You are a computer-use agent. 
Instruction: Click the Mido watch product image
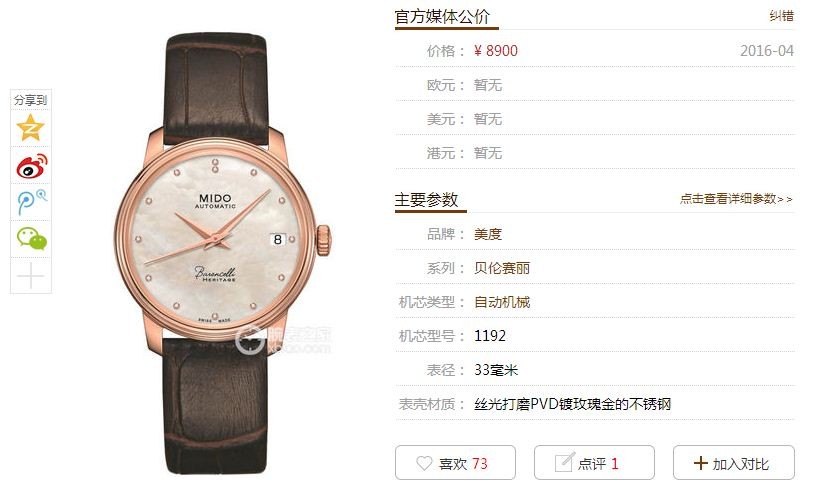pos(222,254)
